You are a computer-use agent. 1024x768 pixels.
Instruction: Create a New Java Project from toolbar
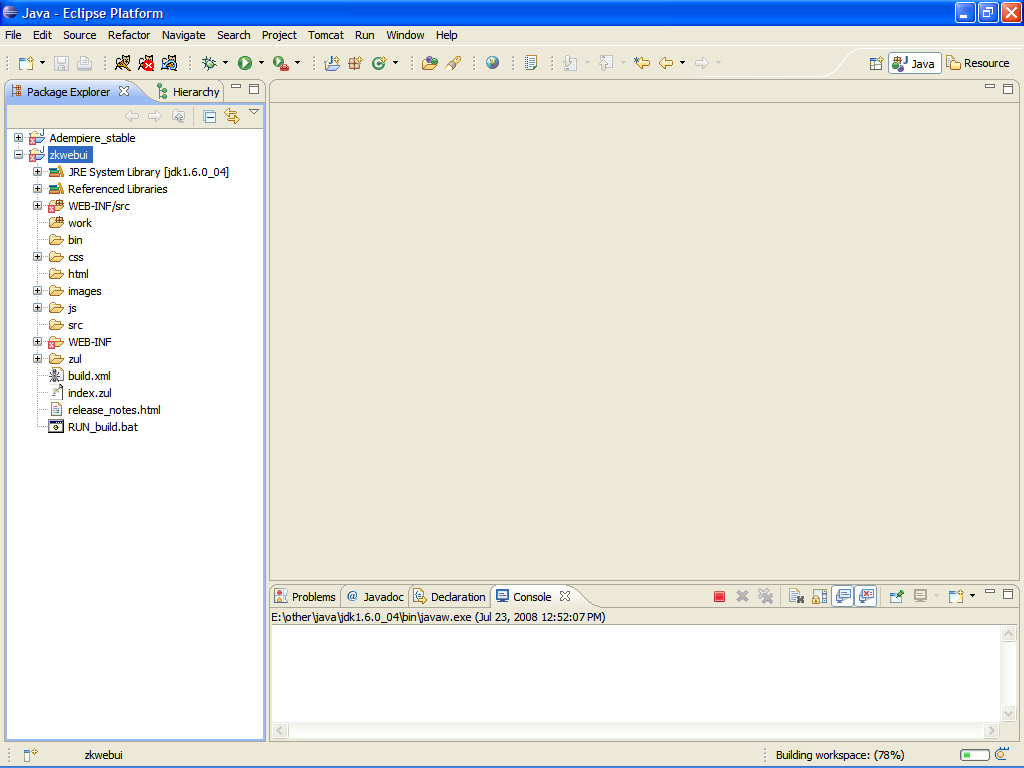332,63
